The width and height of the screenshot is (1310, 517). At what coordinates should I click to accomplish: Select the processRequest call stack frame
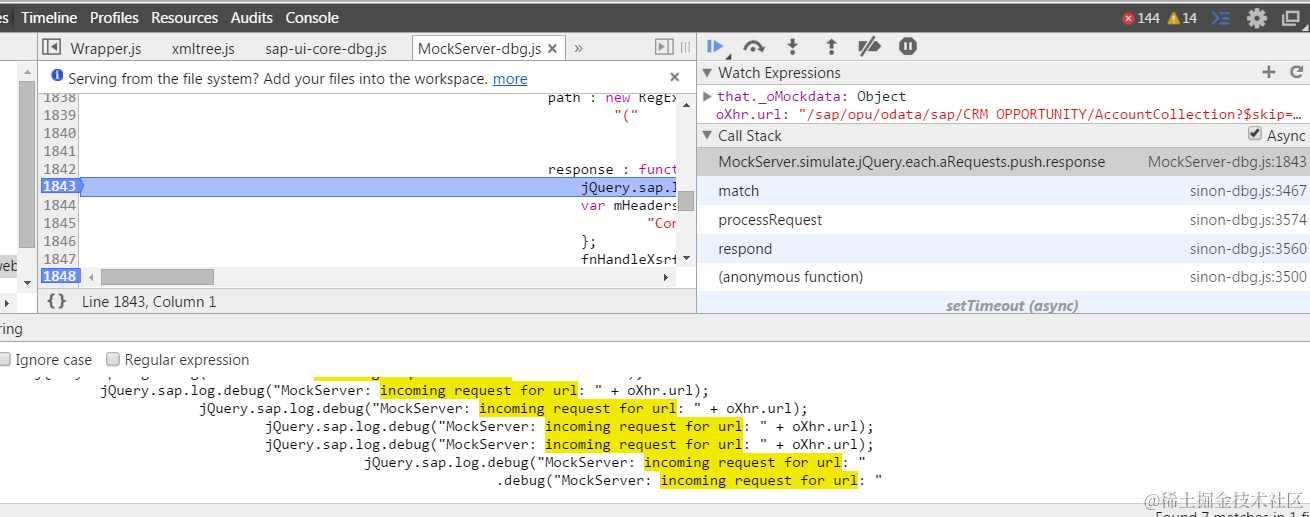1003,220
